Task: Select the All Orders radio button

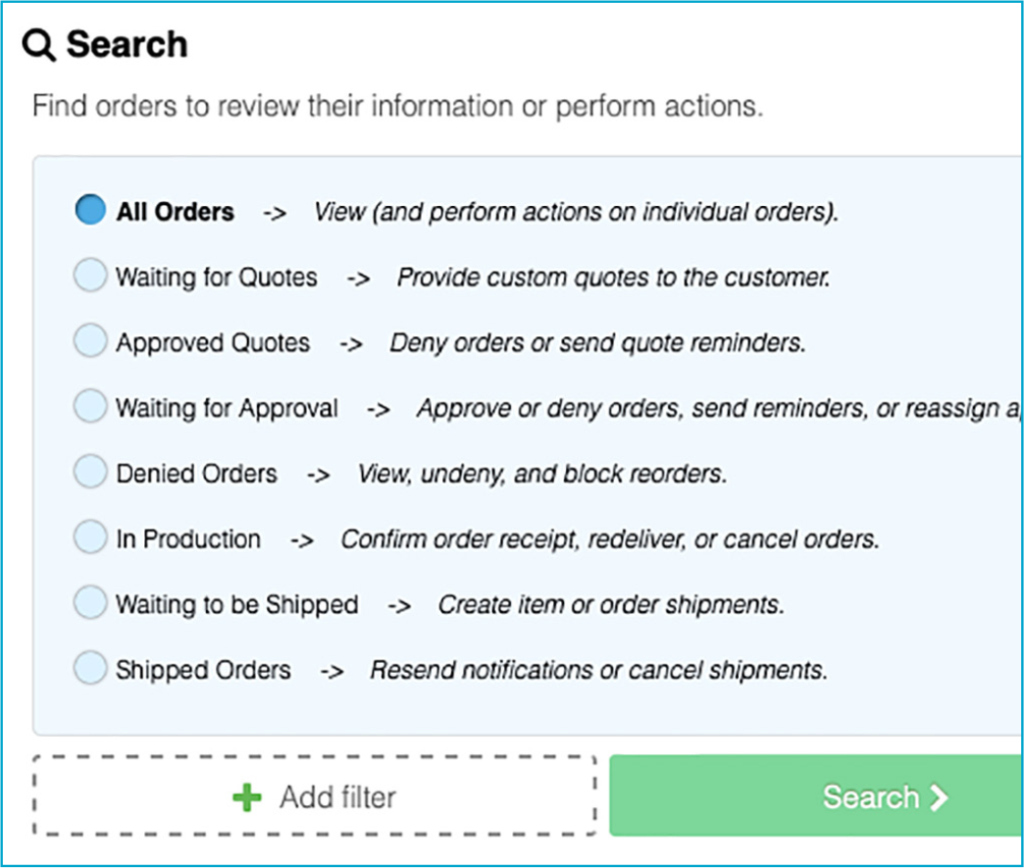Action: tap(90, 210)
